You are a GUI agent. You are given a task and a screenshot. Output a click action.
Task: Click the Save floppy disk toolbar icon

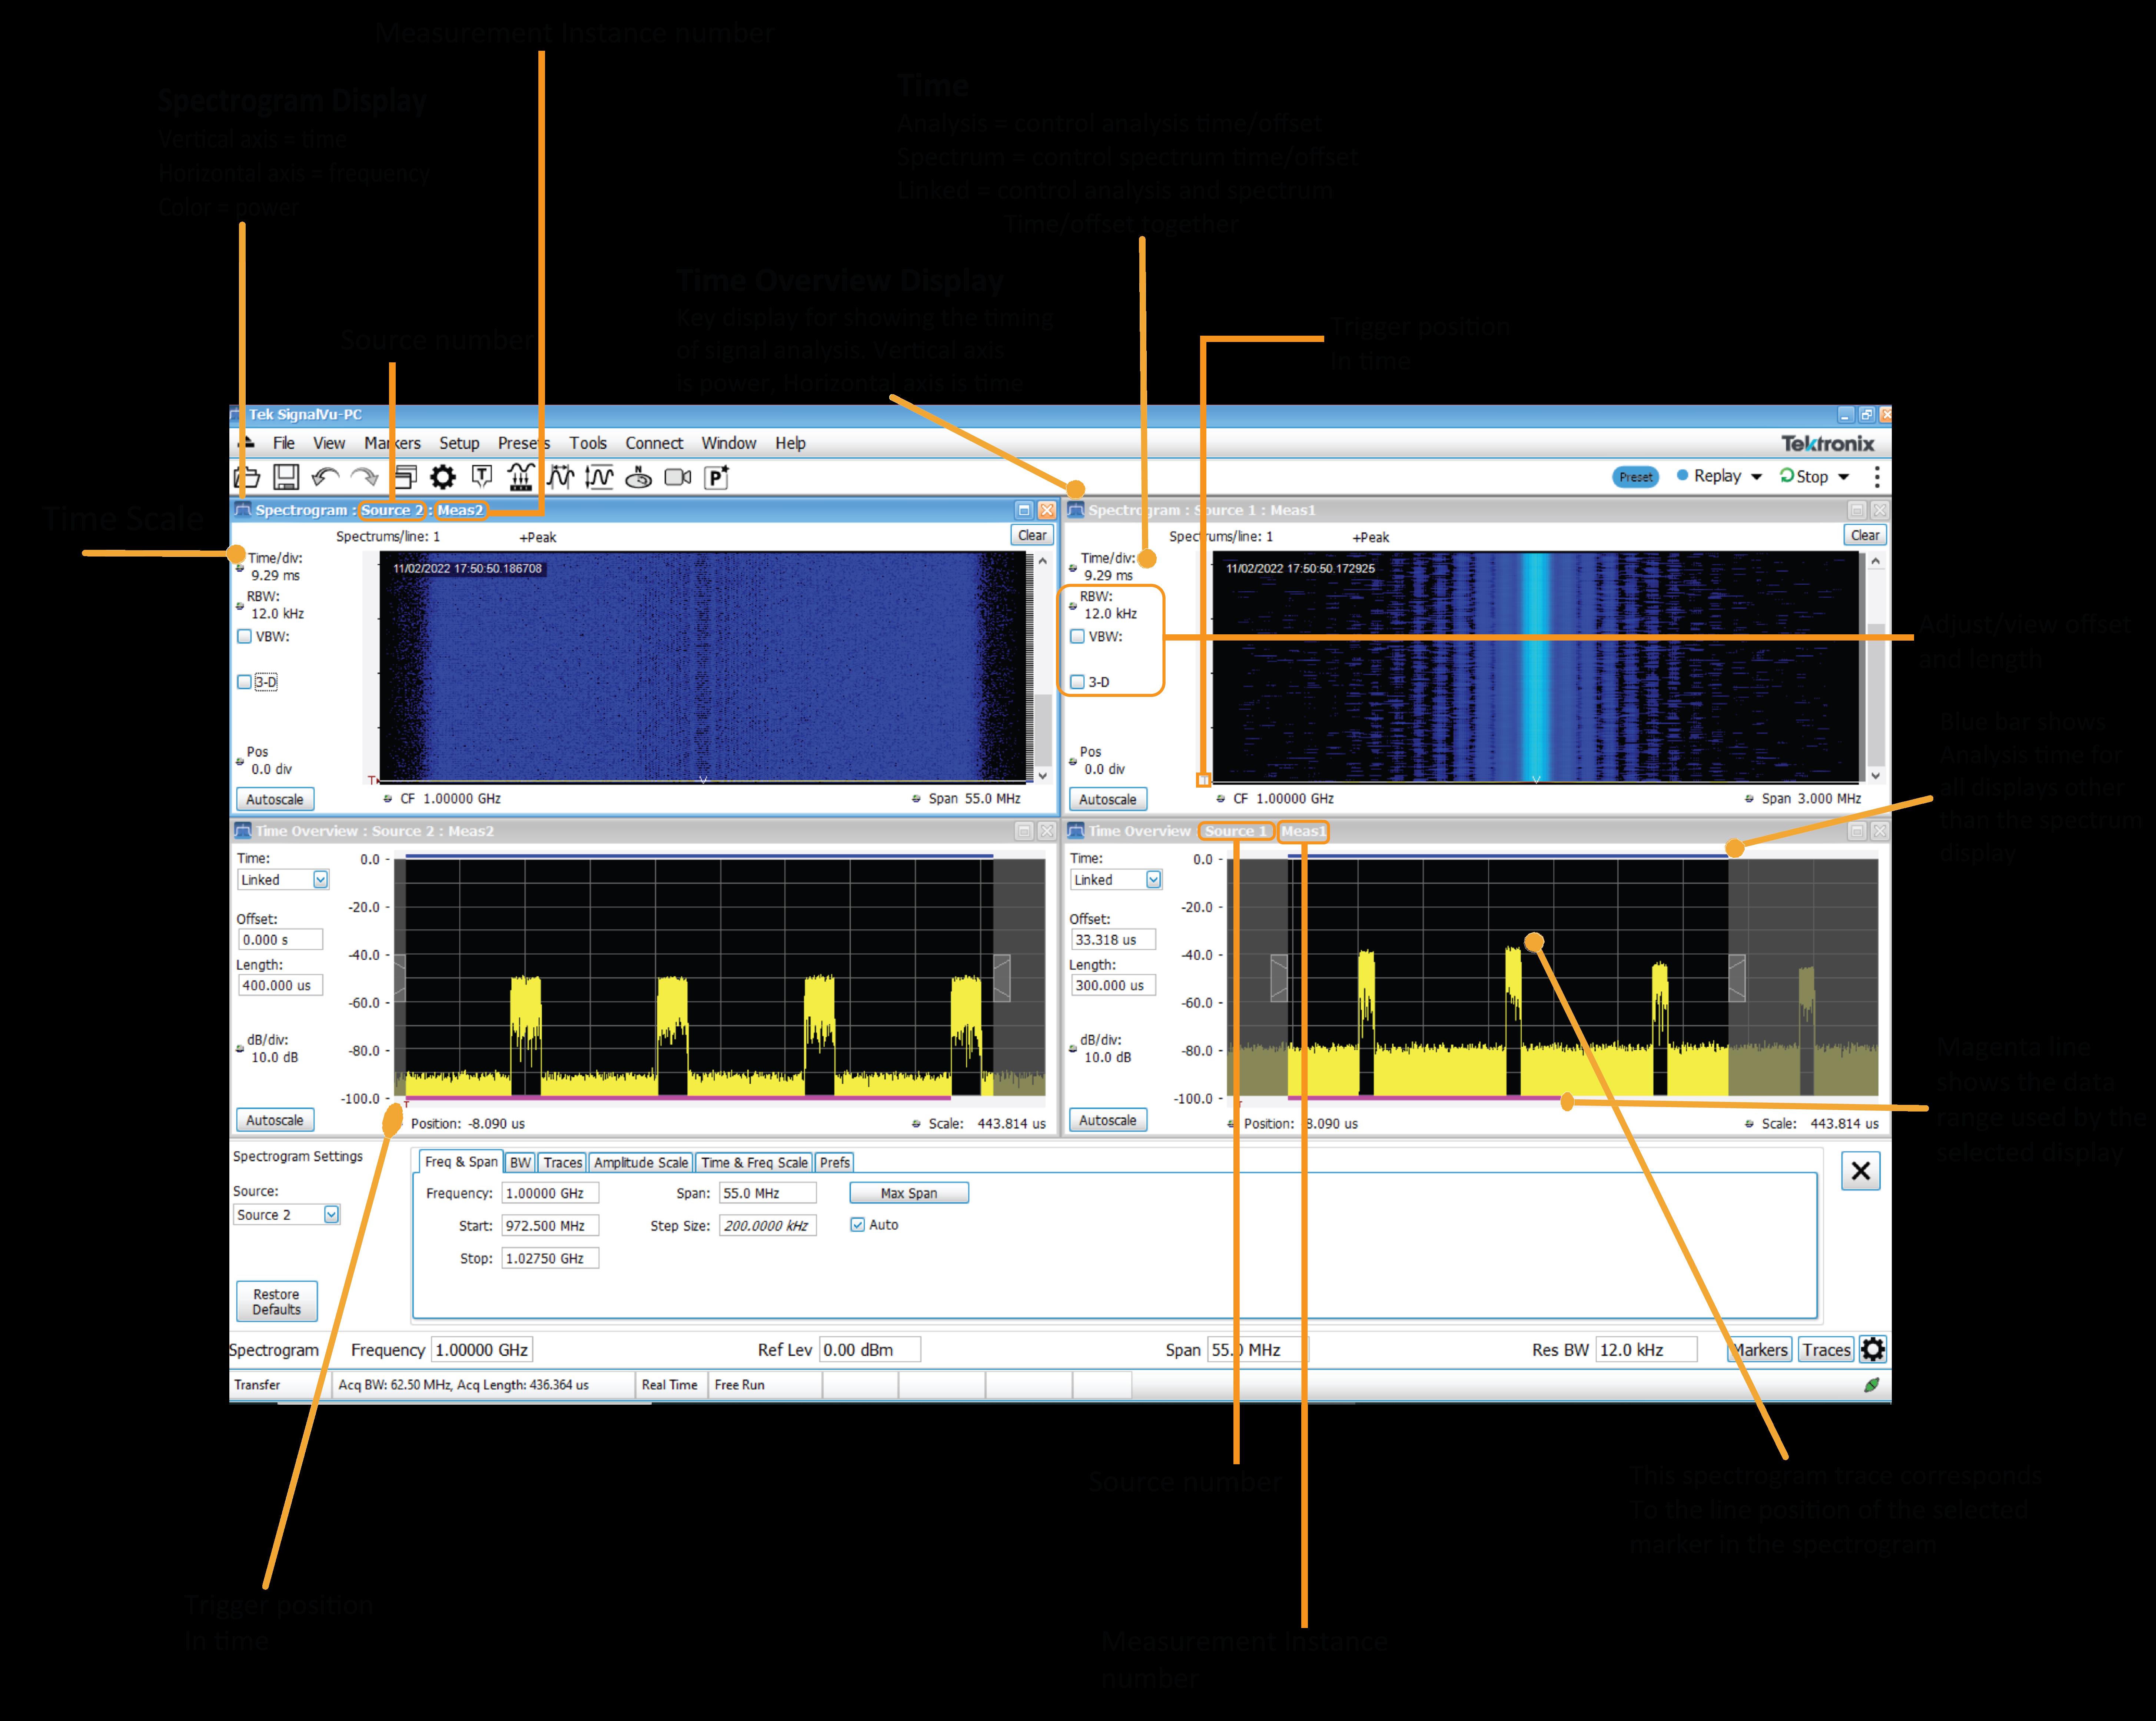coord(286,477)
